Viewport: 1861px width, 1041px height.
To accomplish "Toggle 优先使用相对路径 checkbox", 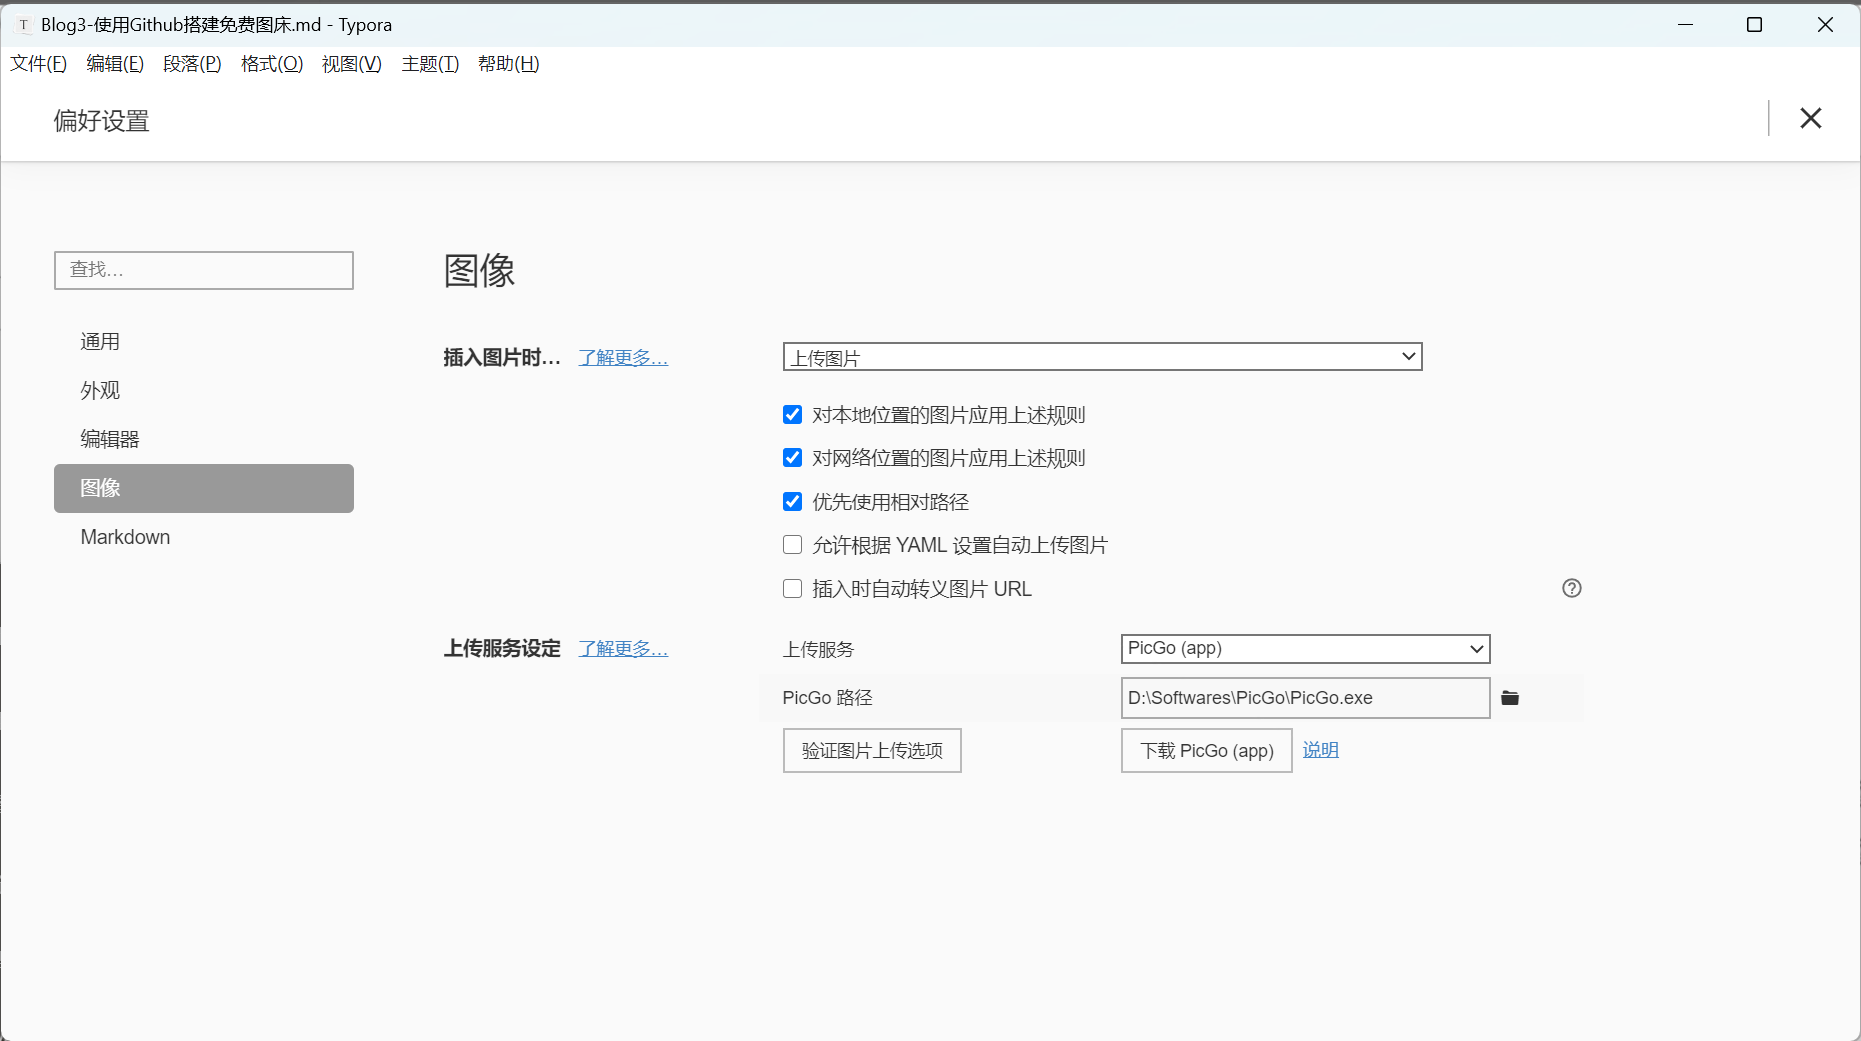I will tap(792, 501).
